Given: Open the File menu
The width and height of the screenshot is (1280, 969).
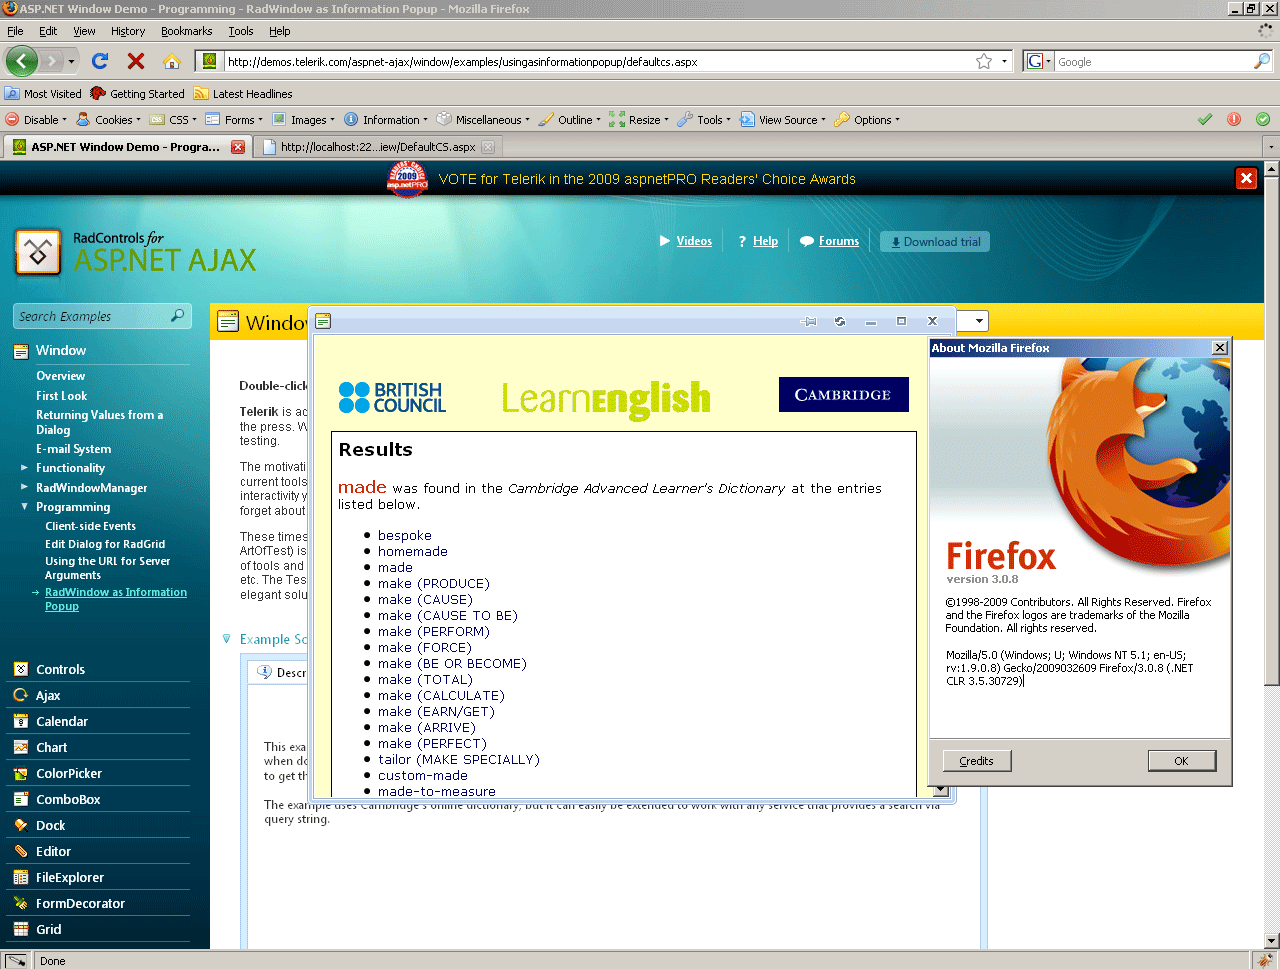Looking at the screenshot, I should [x=15, y=31].
